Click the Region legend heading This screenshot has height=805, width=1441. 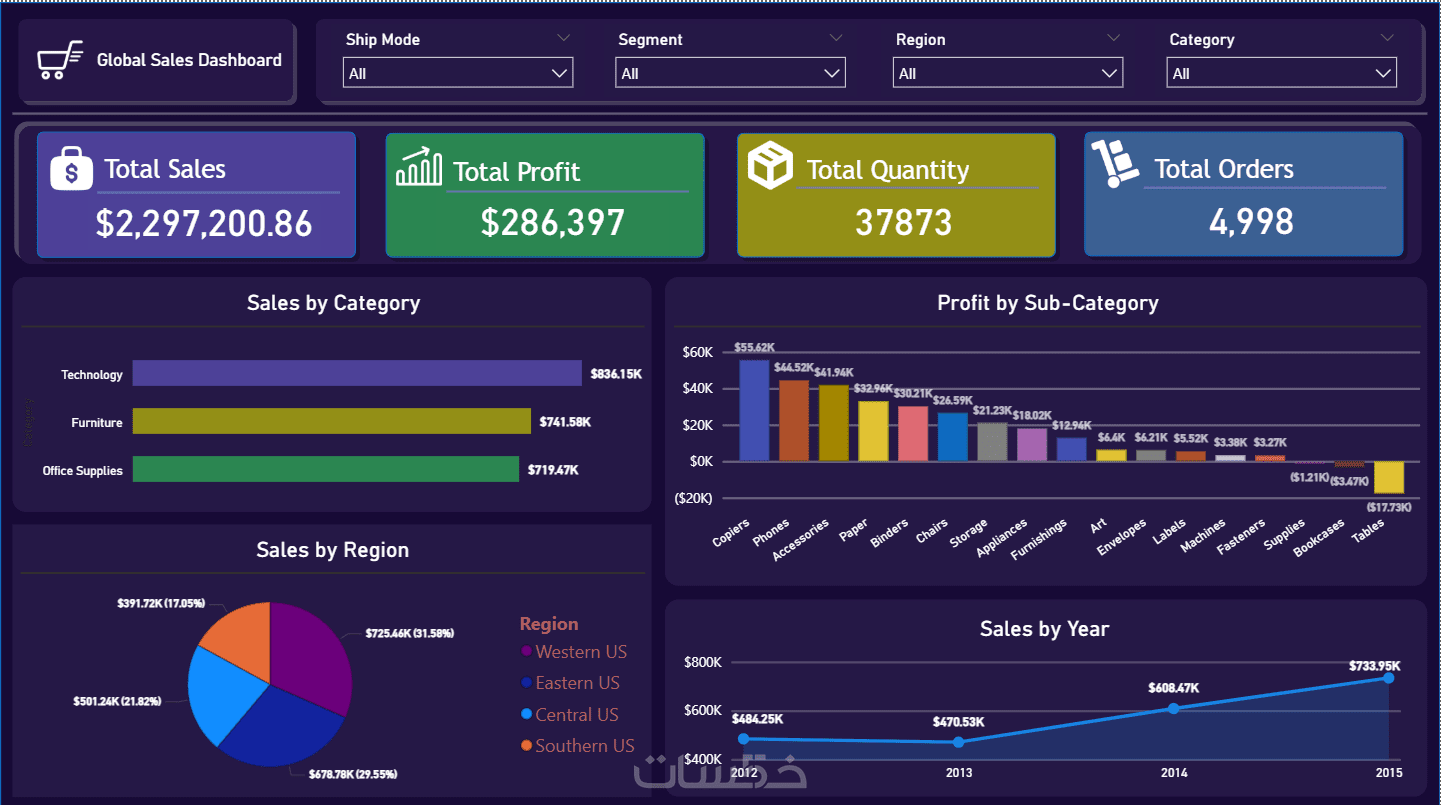pos(549,624)
